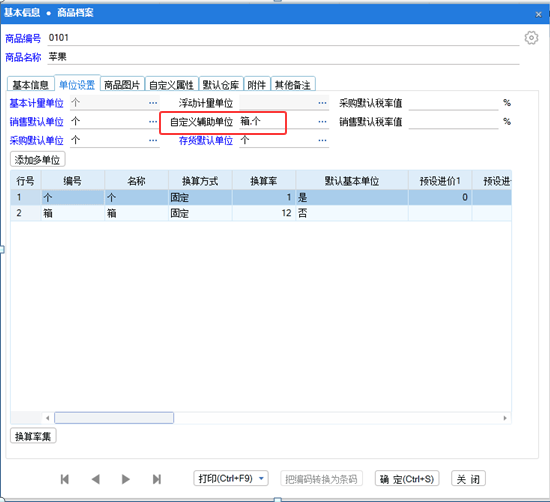Image resolution: width=550 pixels, height=502 pixels.
Task: Switch to 默认仓库 tab
Action: coord(221,85)
